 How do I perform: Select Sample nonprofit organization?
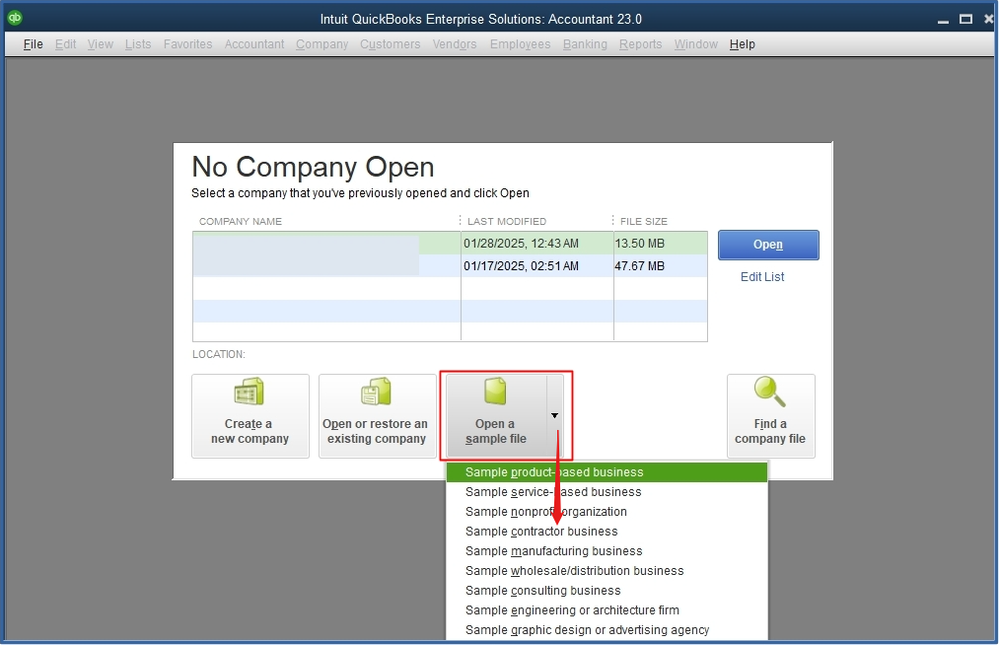[x=607, y=512]
